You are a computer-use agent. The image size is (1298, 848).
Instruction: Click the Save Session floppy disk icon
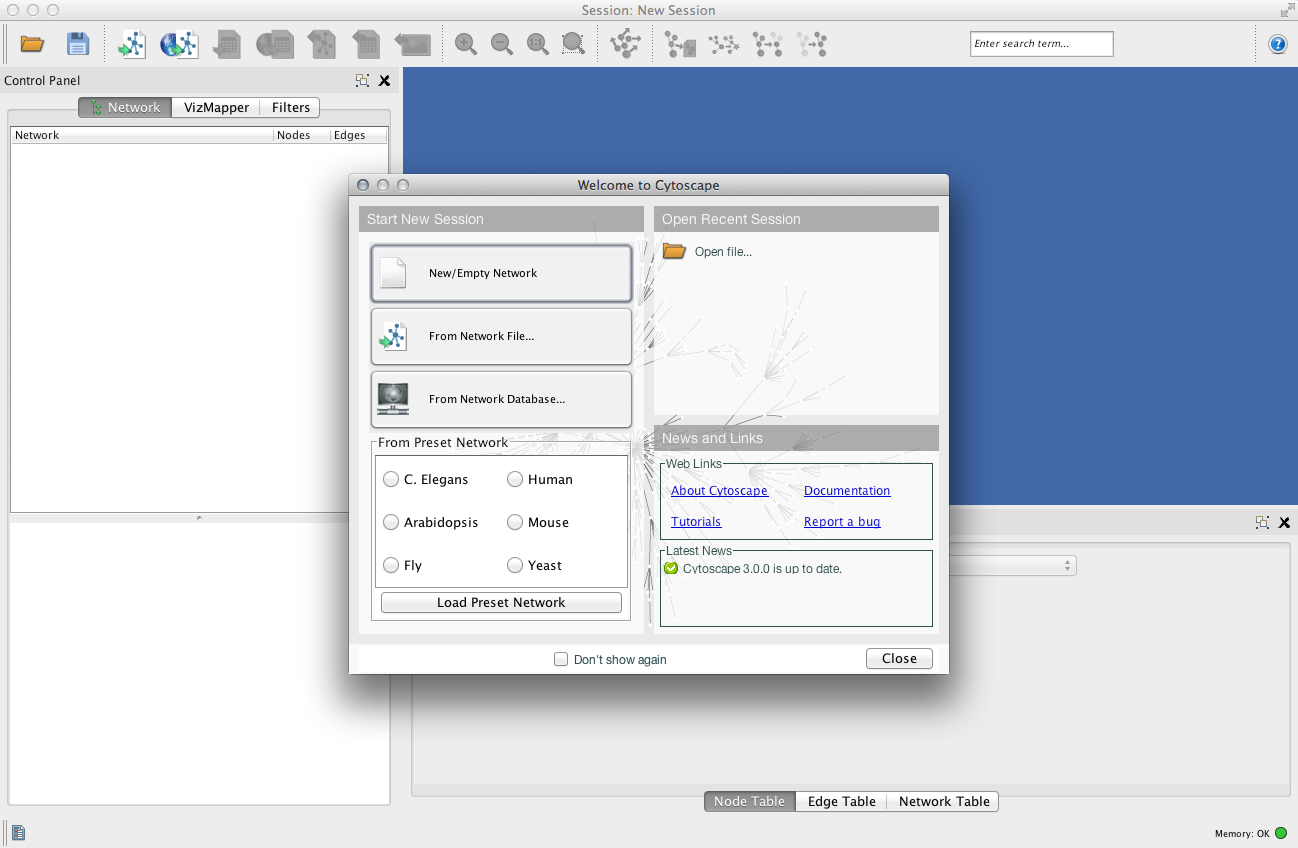click(78, 44)
